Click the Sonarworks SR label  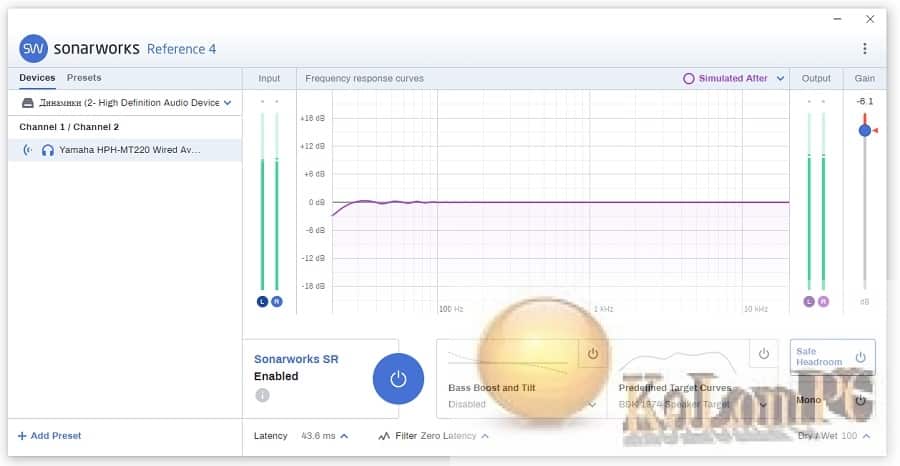coord(296,359)
